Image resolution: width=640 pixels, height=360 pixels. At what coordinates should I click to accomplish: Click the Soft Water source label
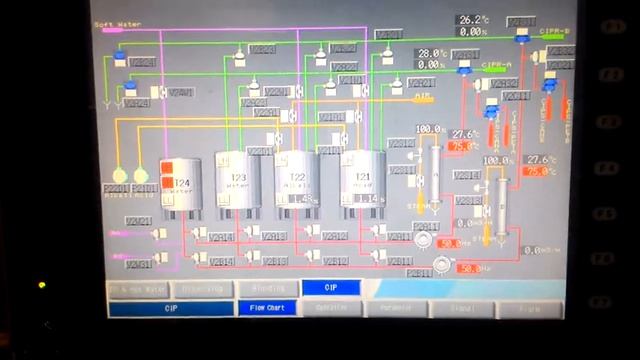pos(118,24)
